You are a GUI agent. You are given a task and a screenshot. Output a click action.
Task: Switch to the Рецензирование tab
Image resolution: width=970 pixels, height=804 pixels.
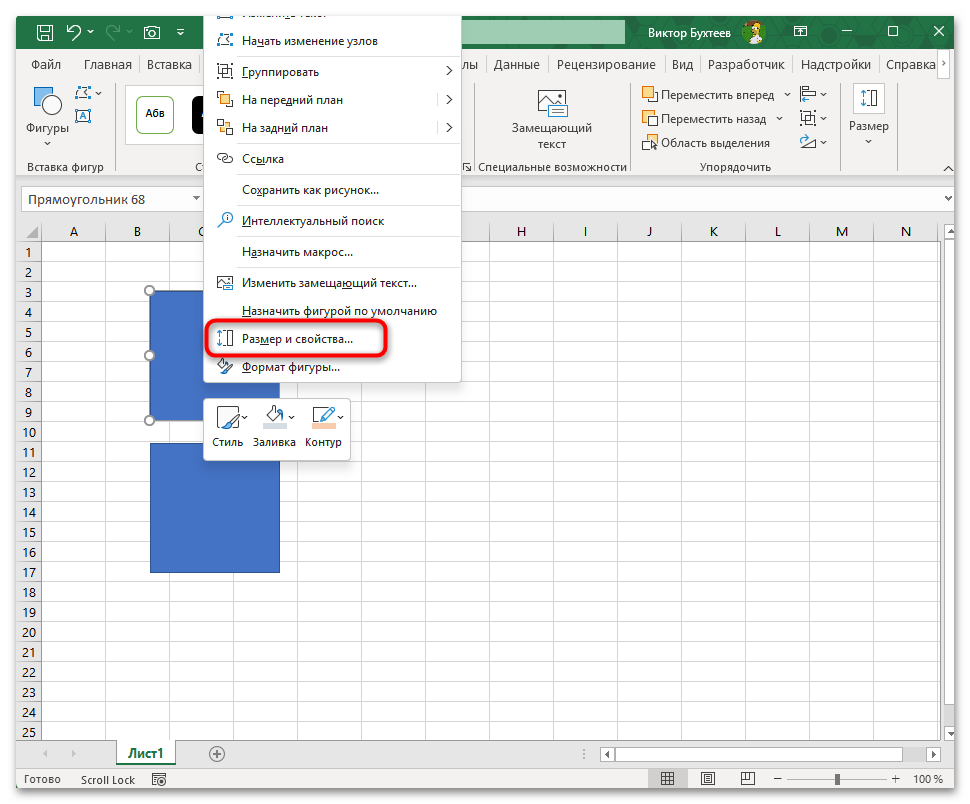(606, 64)
